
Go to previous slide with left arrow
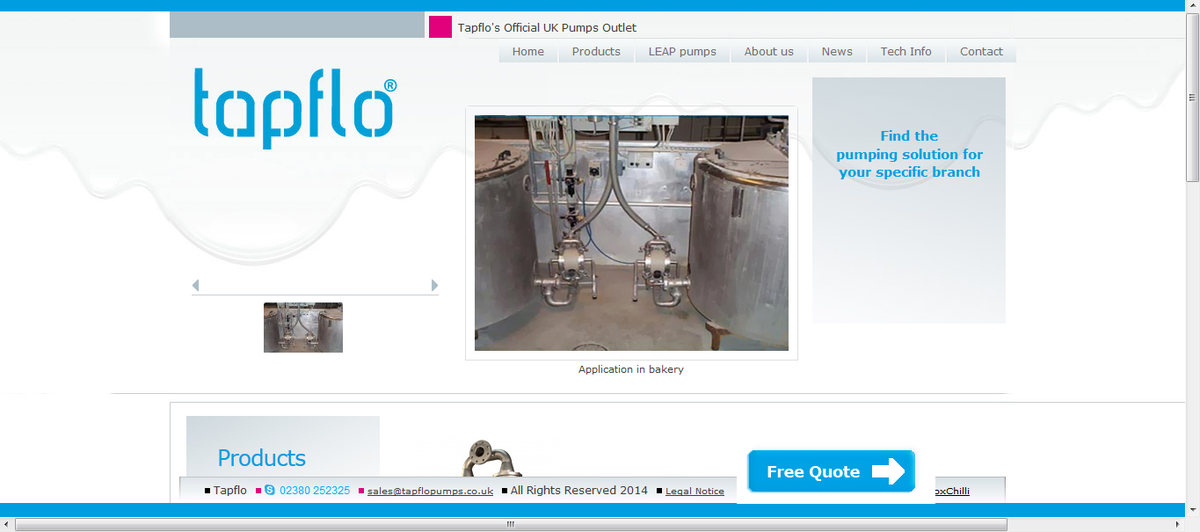[x=196, y=286]
